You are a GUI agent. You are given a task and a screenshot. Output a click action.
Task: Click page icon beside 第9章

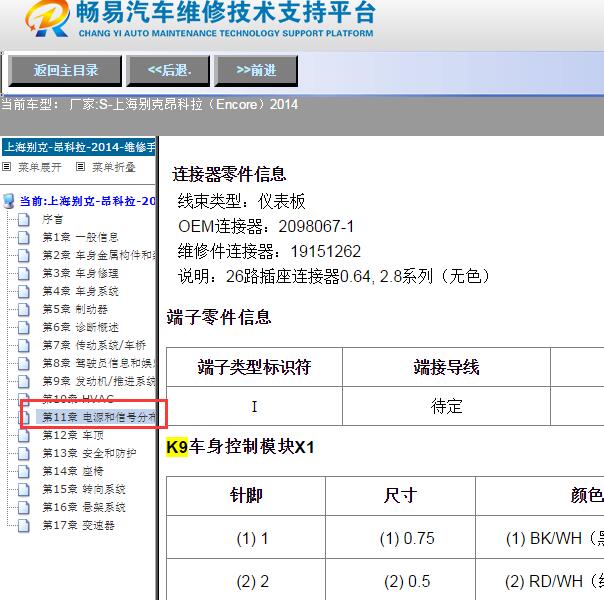[x=24, y=381]
